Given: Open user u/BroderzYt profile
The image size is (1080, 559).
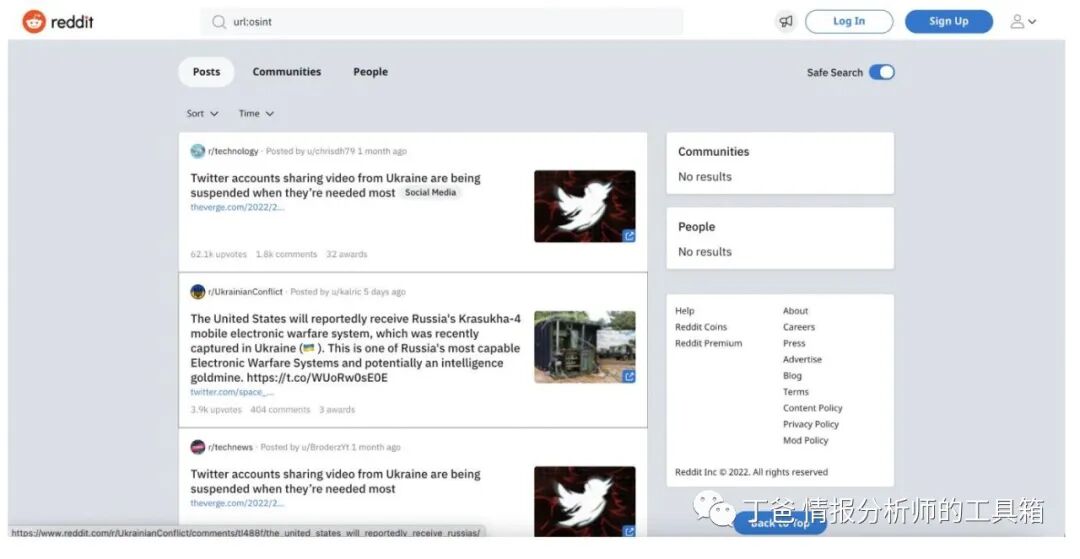Looking at the screenshot, I should (x=325, y=447).
